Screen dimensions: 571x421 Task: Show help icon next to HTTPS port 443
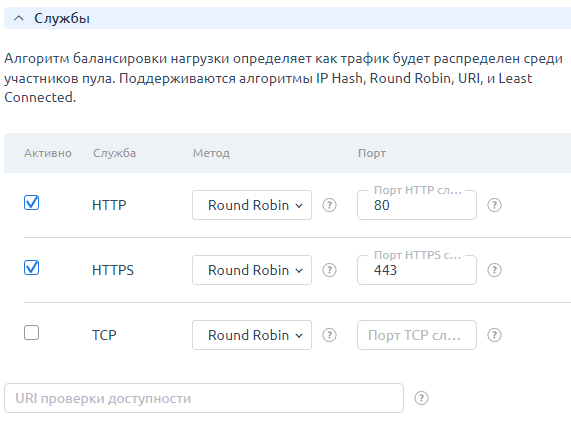pos(494,270)
